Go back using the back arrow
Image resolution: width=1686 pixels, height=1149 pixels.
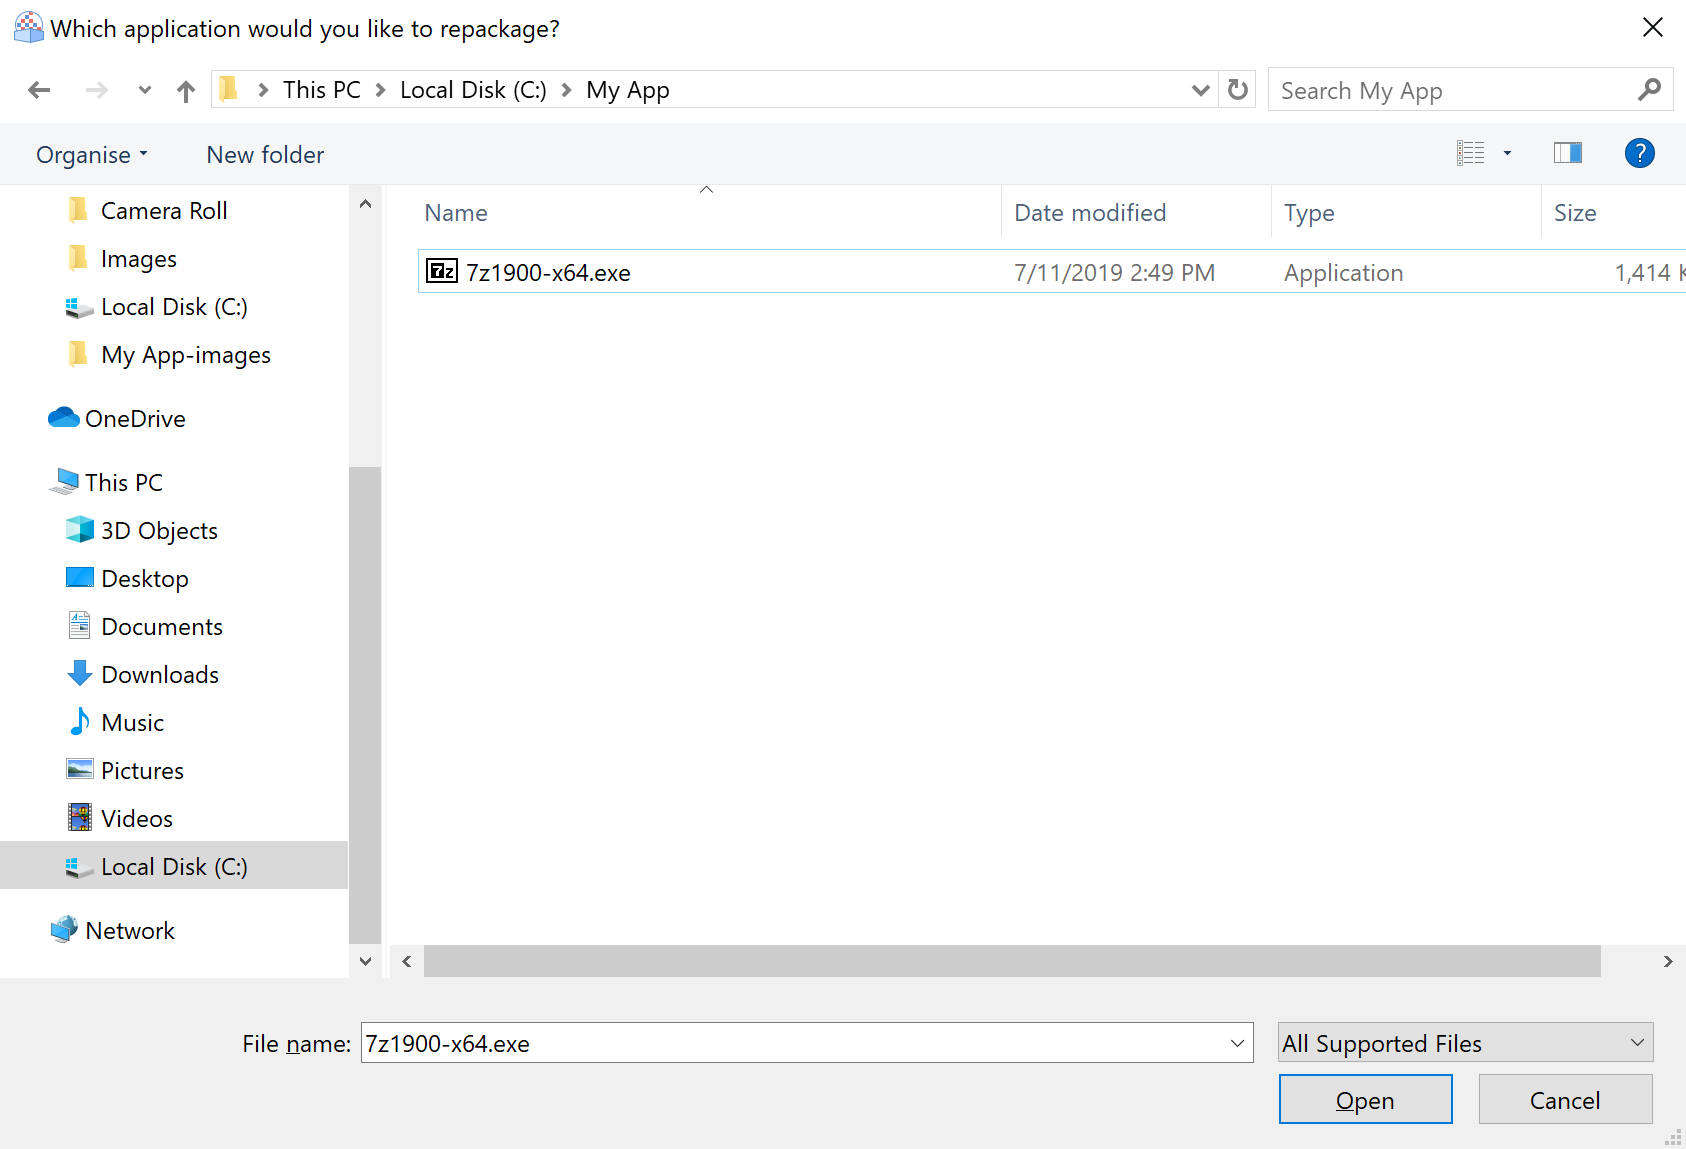coord(39,91)
